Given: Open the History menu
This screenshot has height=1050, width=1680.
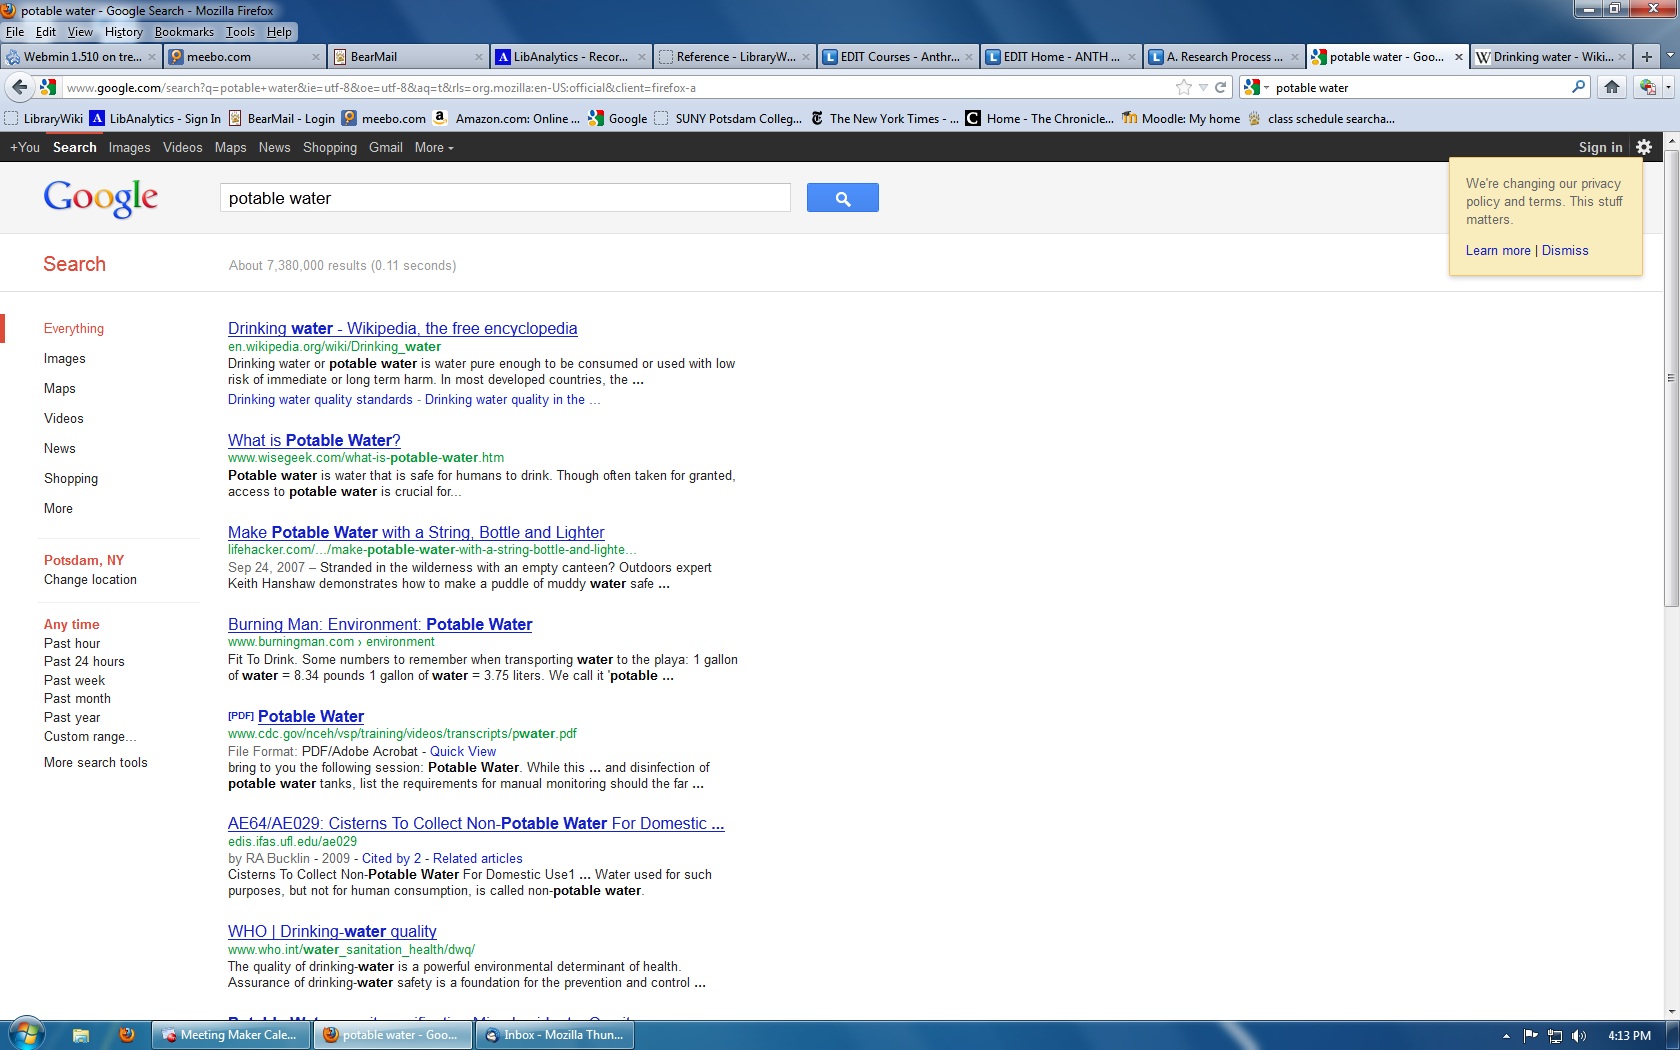Looking at the screenshot, I should pyautogui.click(x=124, y=32).
